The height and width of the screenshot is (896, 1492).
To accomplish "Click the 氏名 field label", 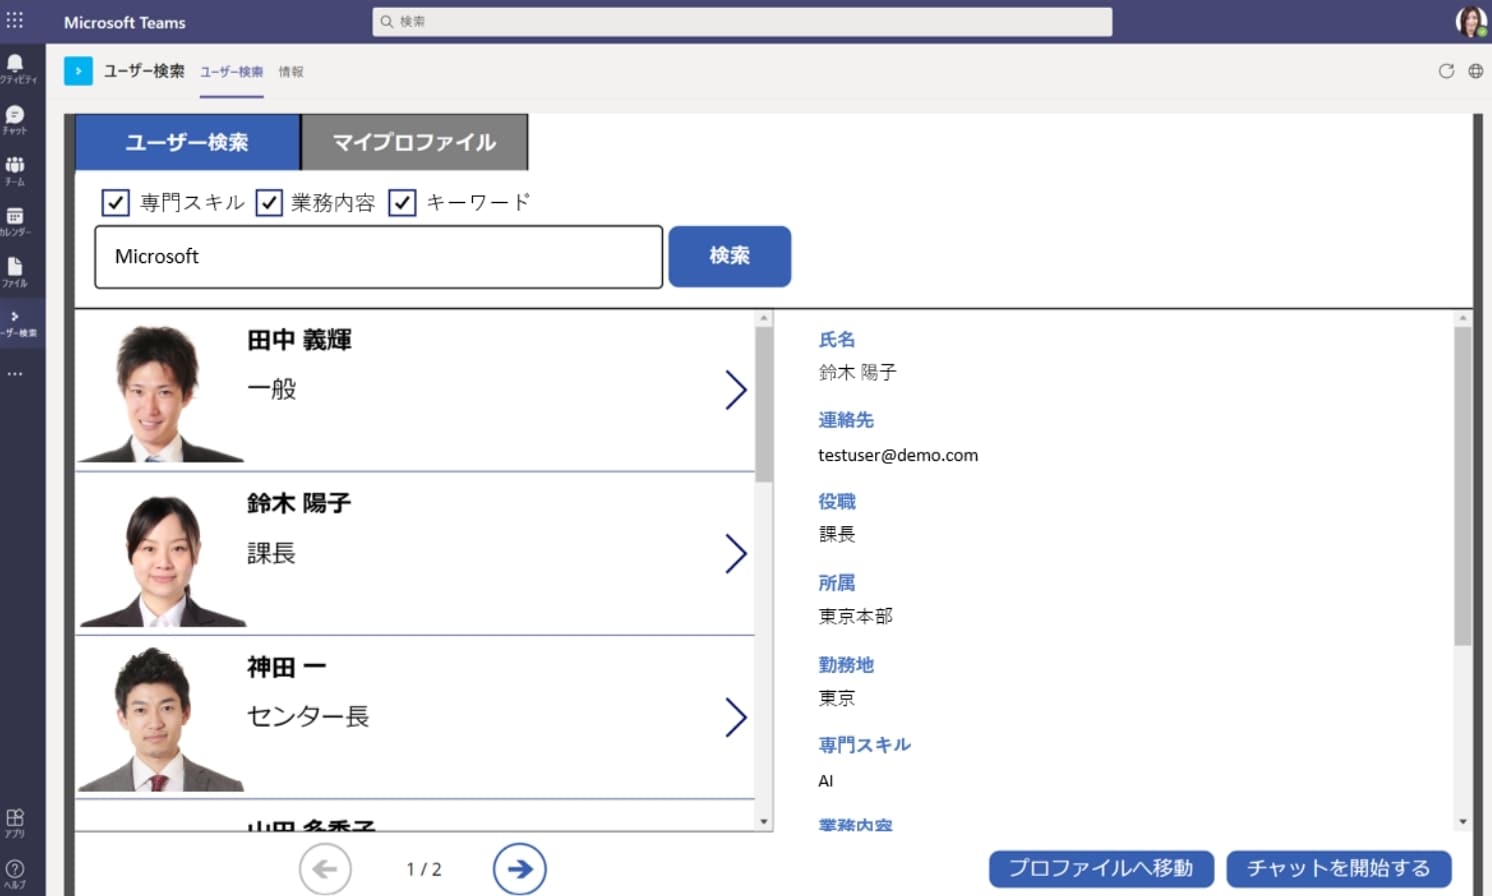I will click(x=837, y=340).
